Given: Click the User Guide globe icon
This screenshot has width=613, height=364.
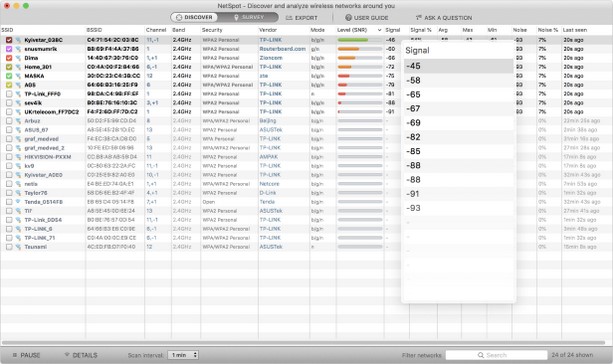Looking at the screenshot, I should (348, 18).
